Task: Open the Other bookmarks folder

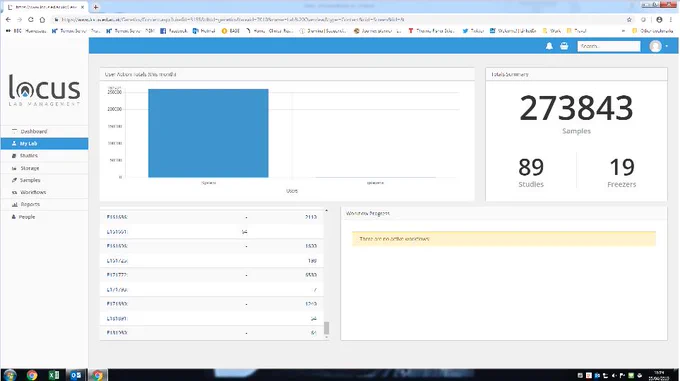Action: (653, 31)
